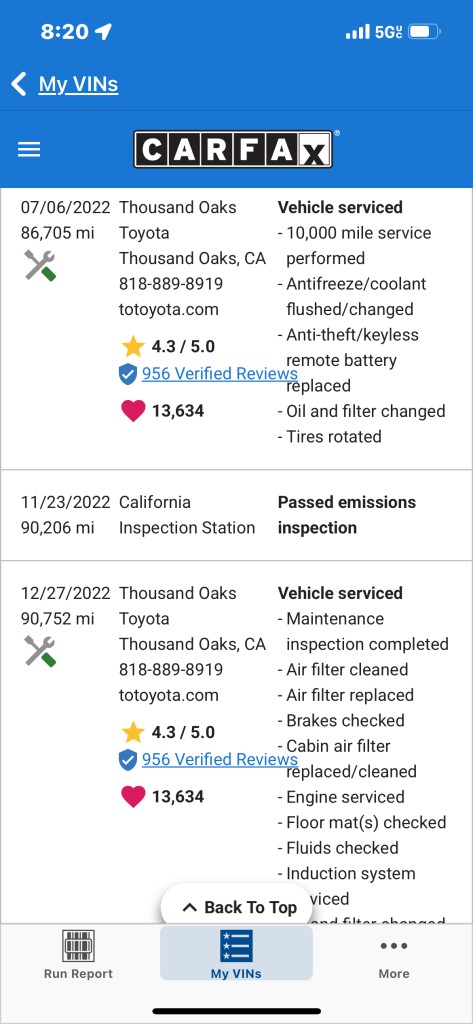This screenshot has height=1024, width=473.
Task: Tap the back chevron beside My VINs
Action: click(x=19, y=84)
